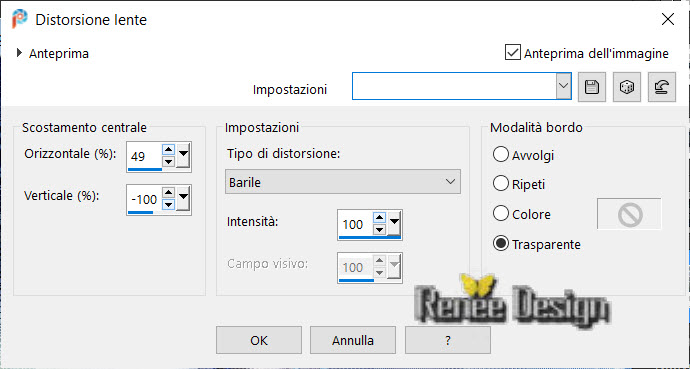Screen dimensions: 690x369
Task: Click the save preset floppy disk icon
Action: click(x=592, y=87)
